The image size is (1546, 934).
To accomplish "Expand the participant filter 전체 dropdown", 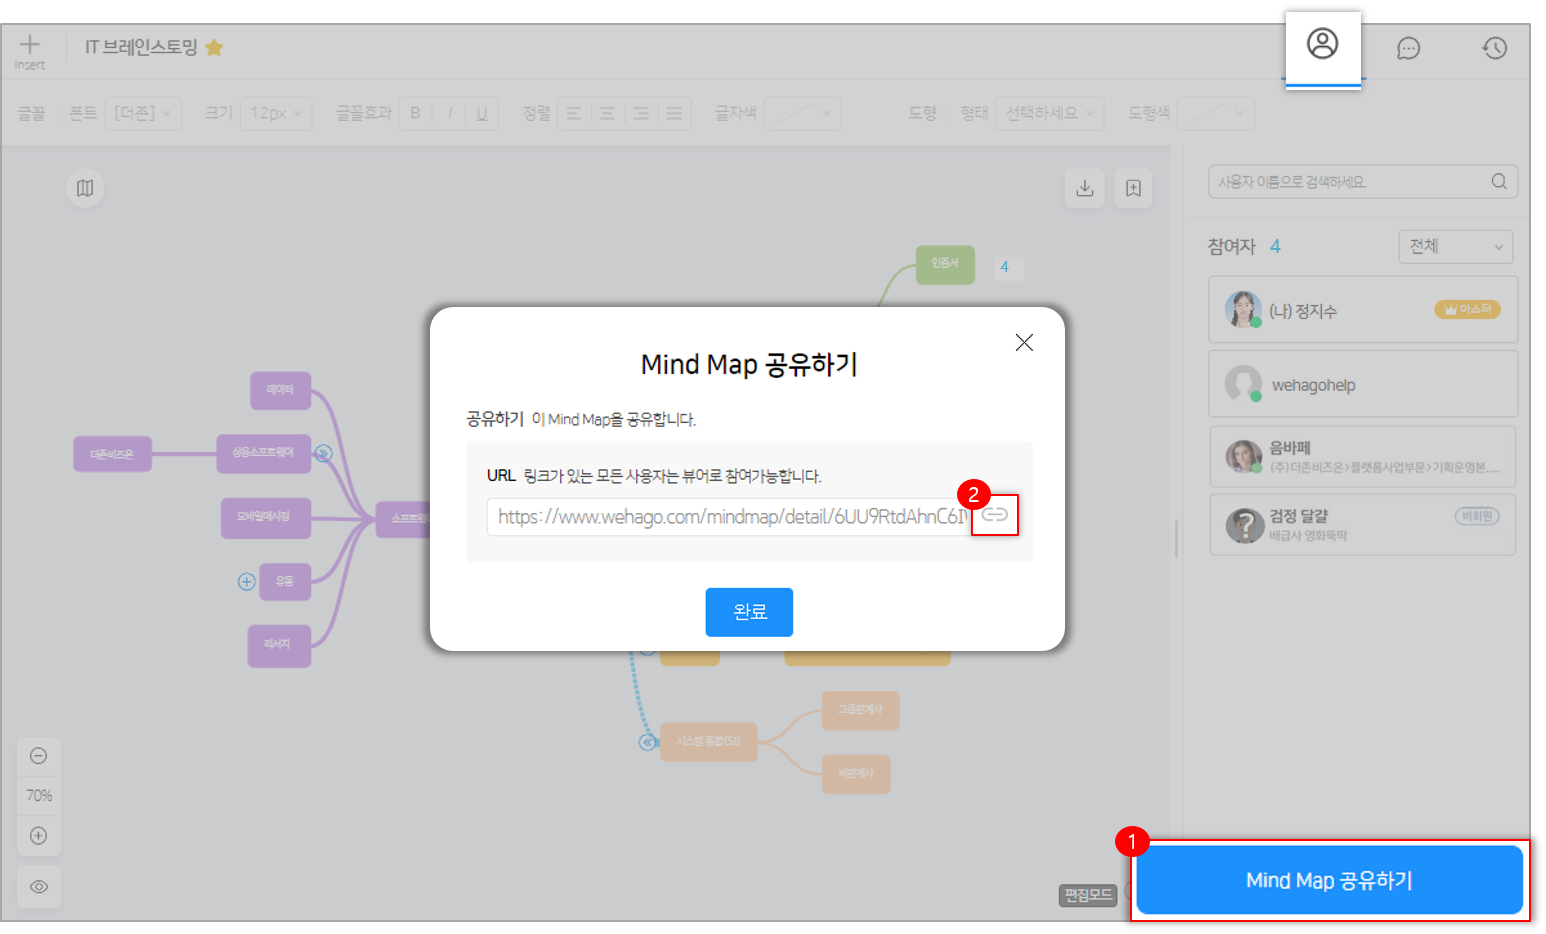I will click(1455, 247).
